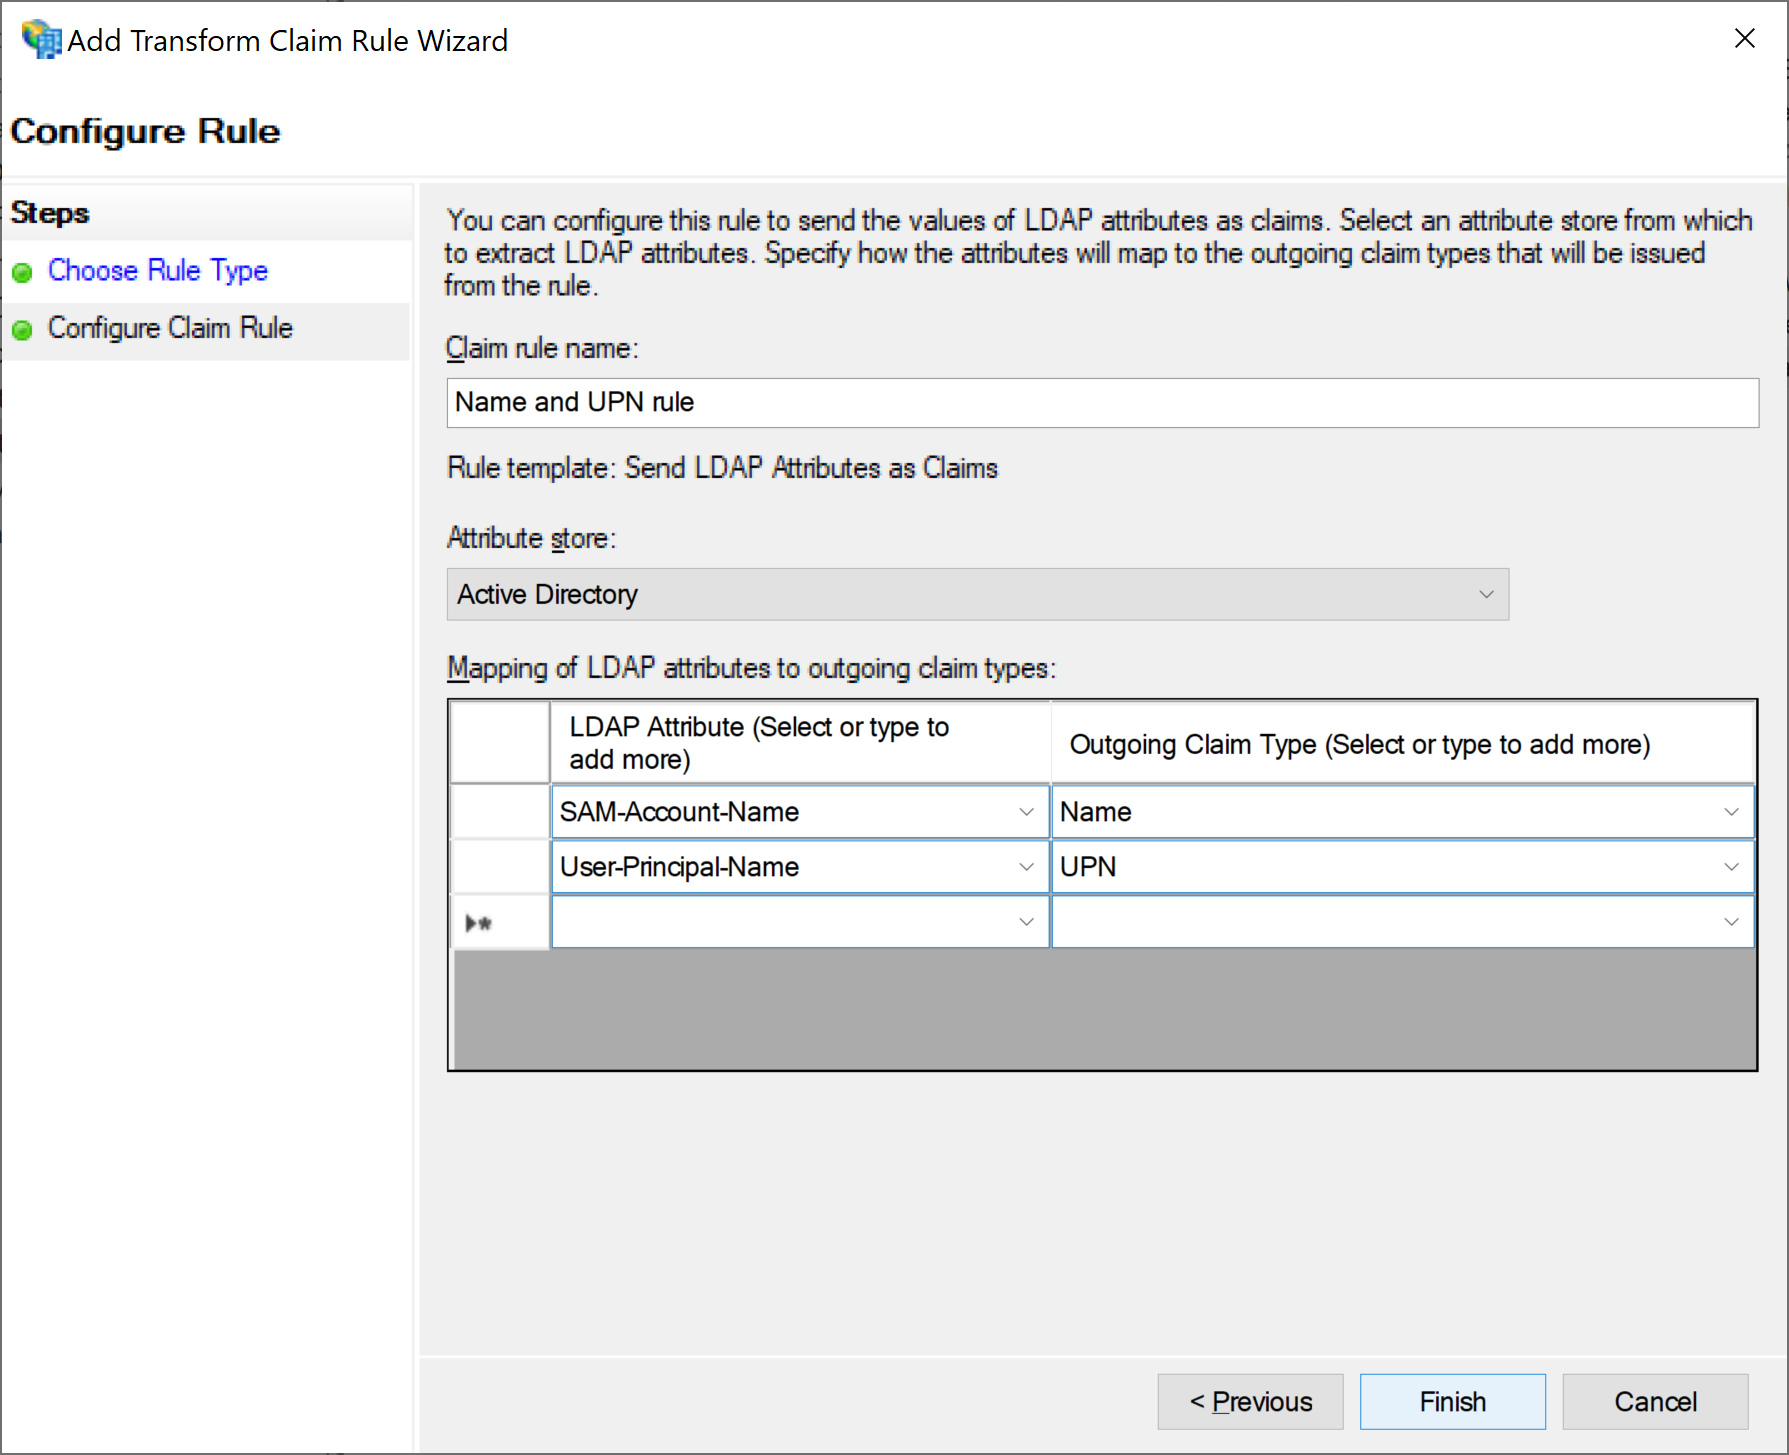
Task: Click the Attribute store label
Action: click(x=531, y=538)
